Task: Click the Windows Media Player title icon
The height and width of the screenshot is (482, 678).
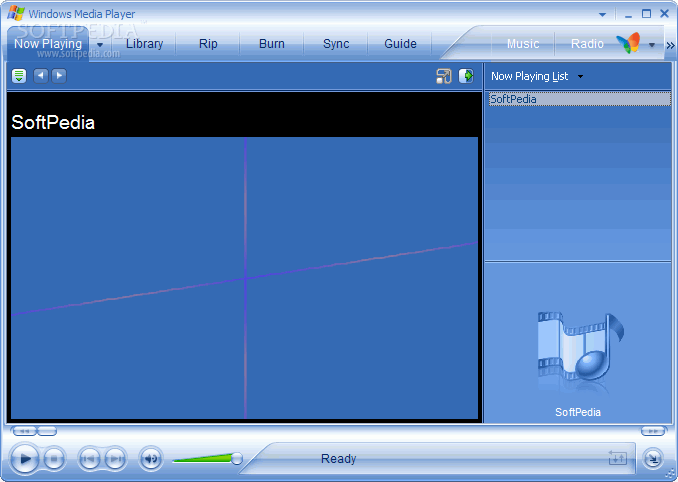Action: point(16,13)
